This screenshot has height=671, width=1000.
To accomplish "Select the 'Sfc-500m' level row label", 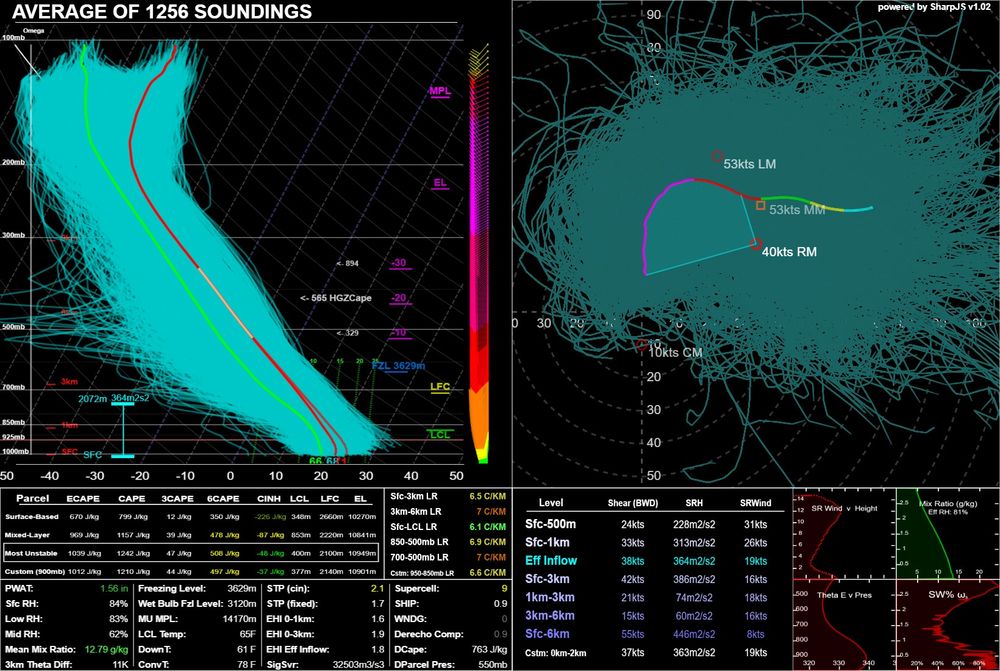I will coord(550,524).
